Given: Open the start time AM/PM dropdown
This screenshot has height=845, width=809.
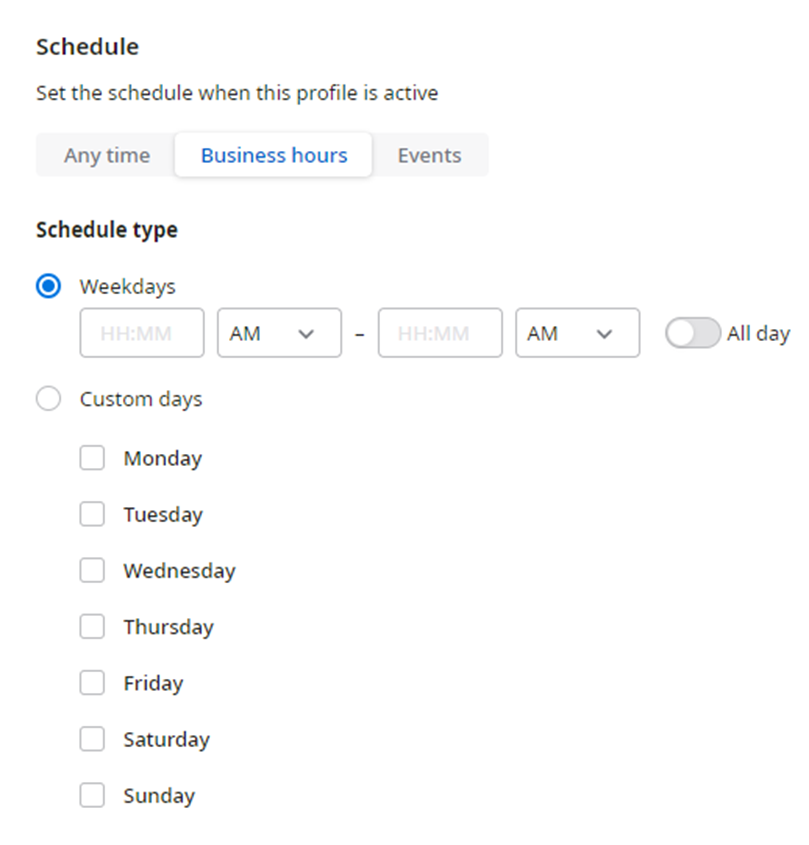Looking at the screenshot, I should tap(279, 333).
